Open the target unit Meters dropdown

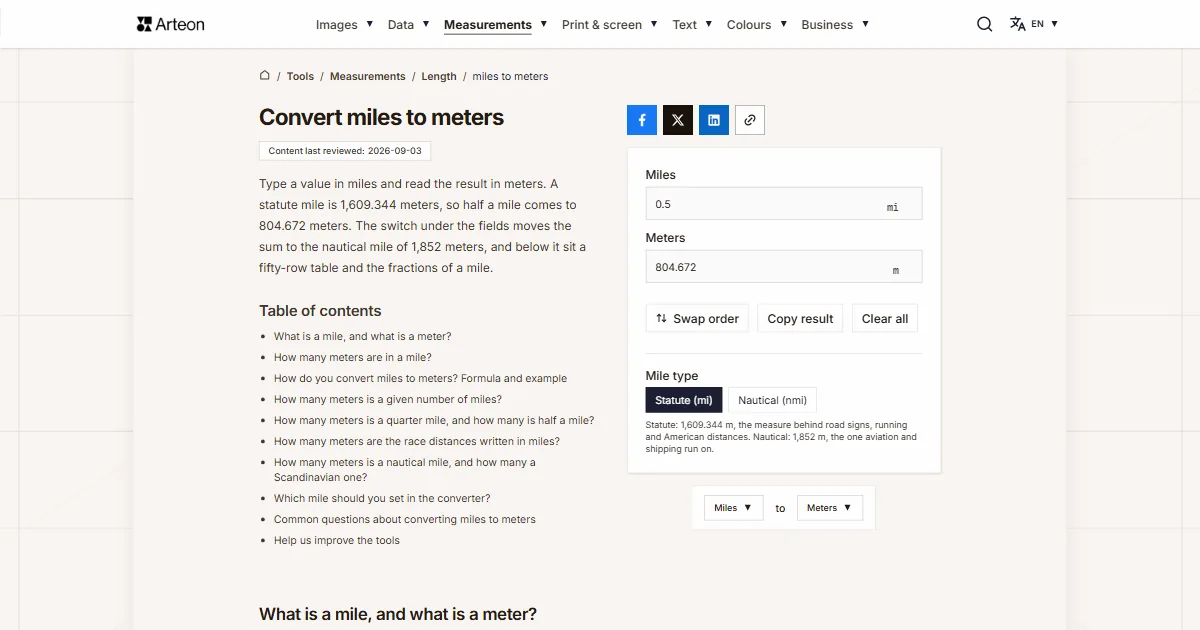829,508
